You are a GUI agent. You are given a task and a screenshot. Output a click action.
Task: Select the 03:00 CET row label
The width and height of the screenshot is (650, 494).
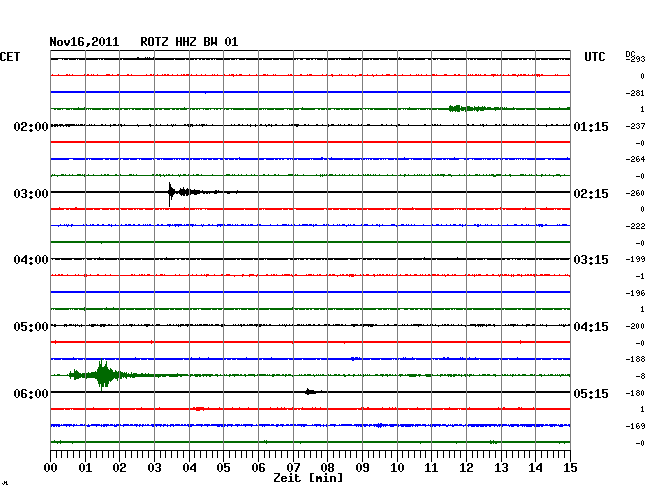[x=31, y=194]
